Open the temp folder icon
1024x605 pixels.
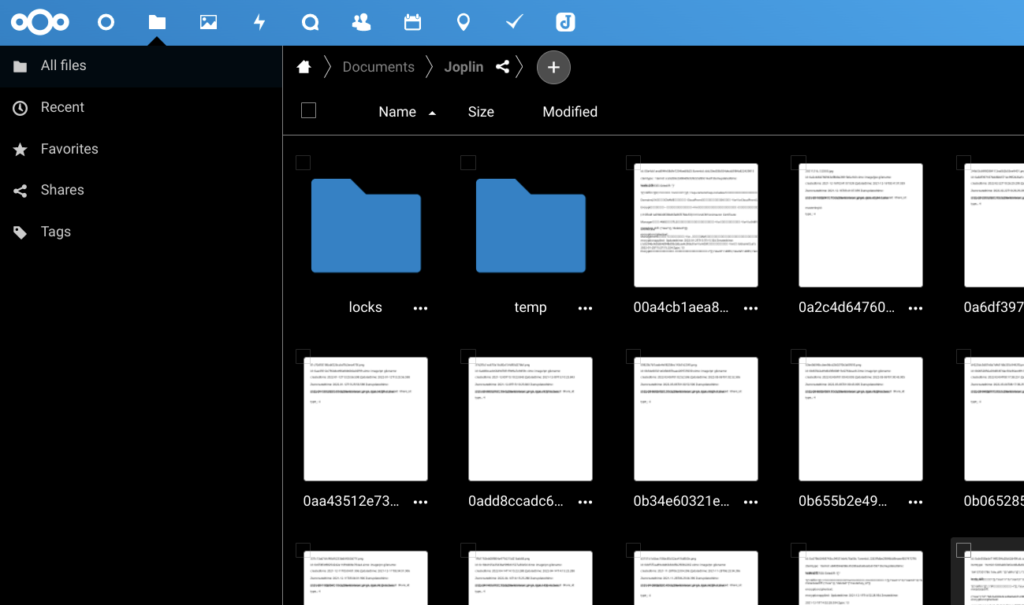click(x=530, y=225)
